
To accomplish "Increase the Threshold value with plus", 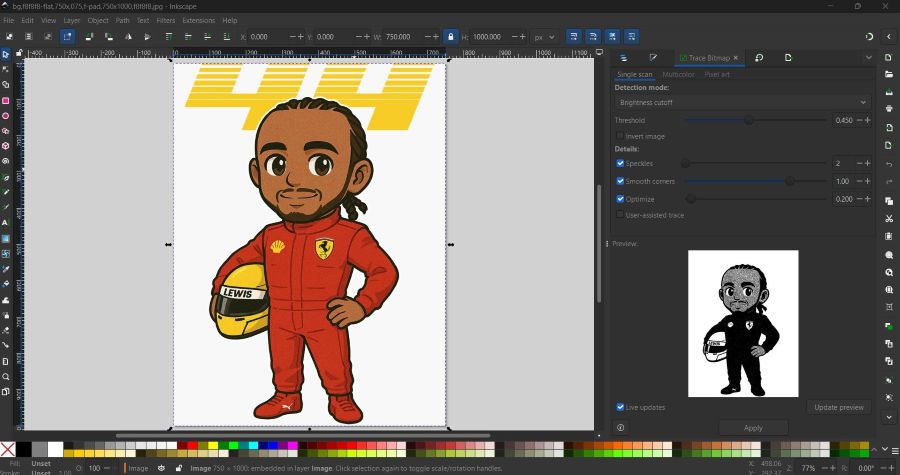I will click(868, 120).
